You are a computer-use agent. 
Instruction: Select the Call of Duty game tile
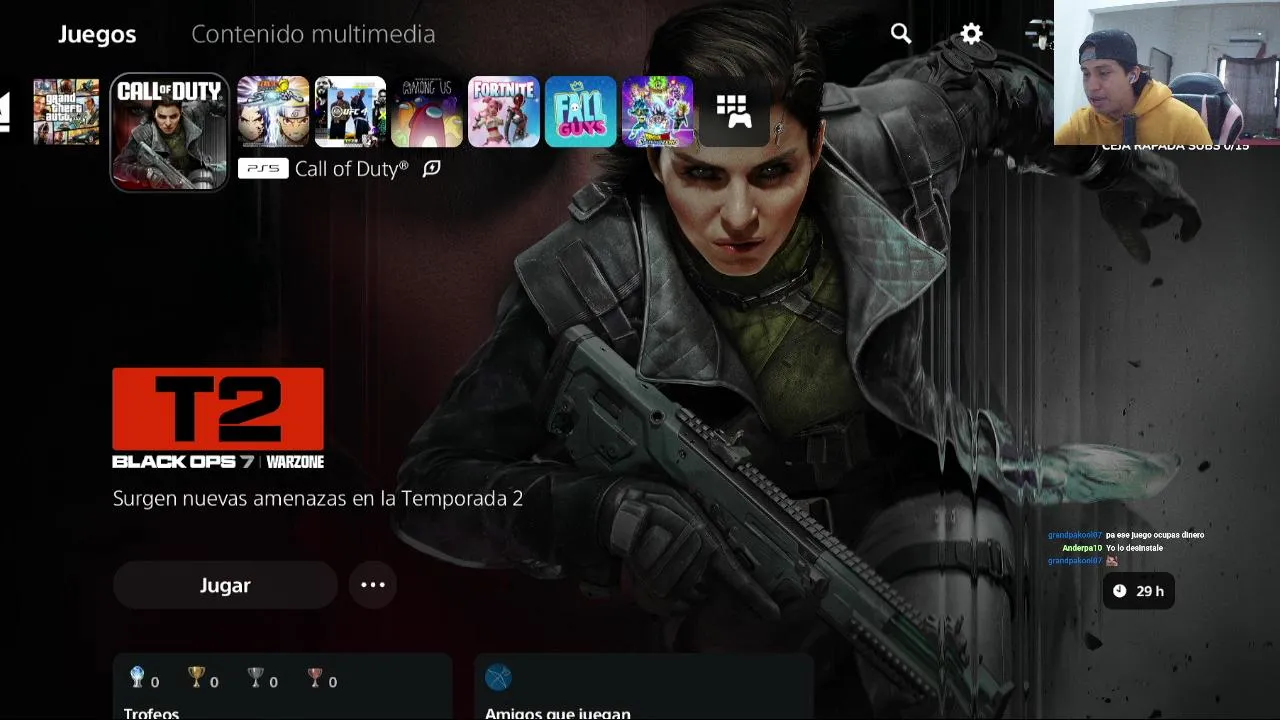pyautogui.click(x=169, y=131)
